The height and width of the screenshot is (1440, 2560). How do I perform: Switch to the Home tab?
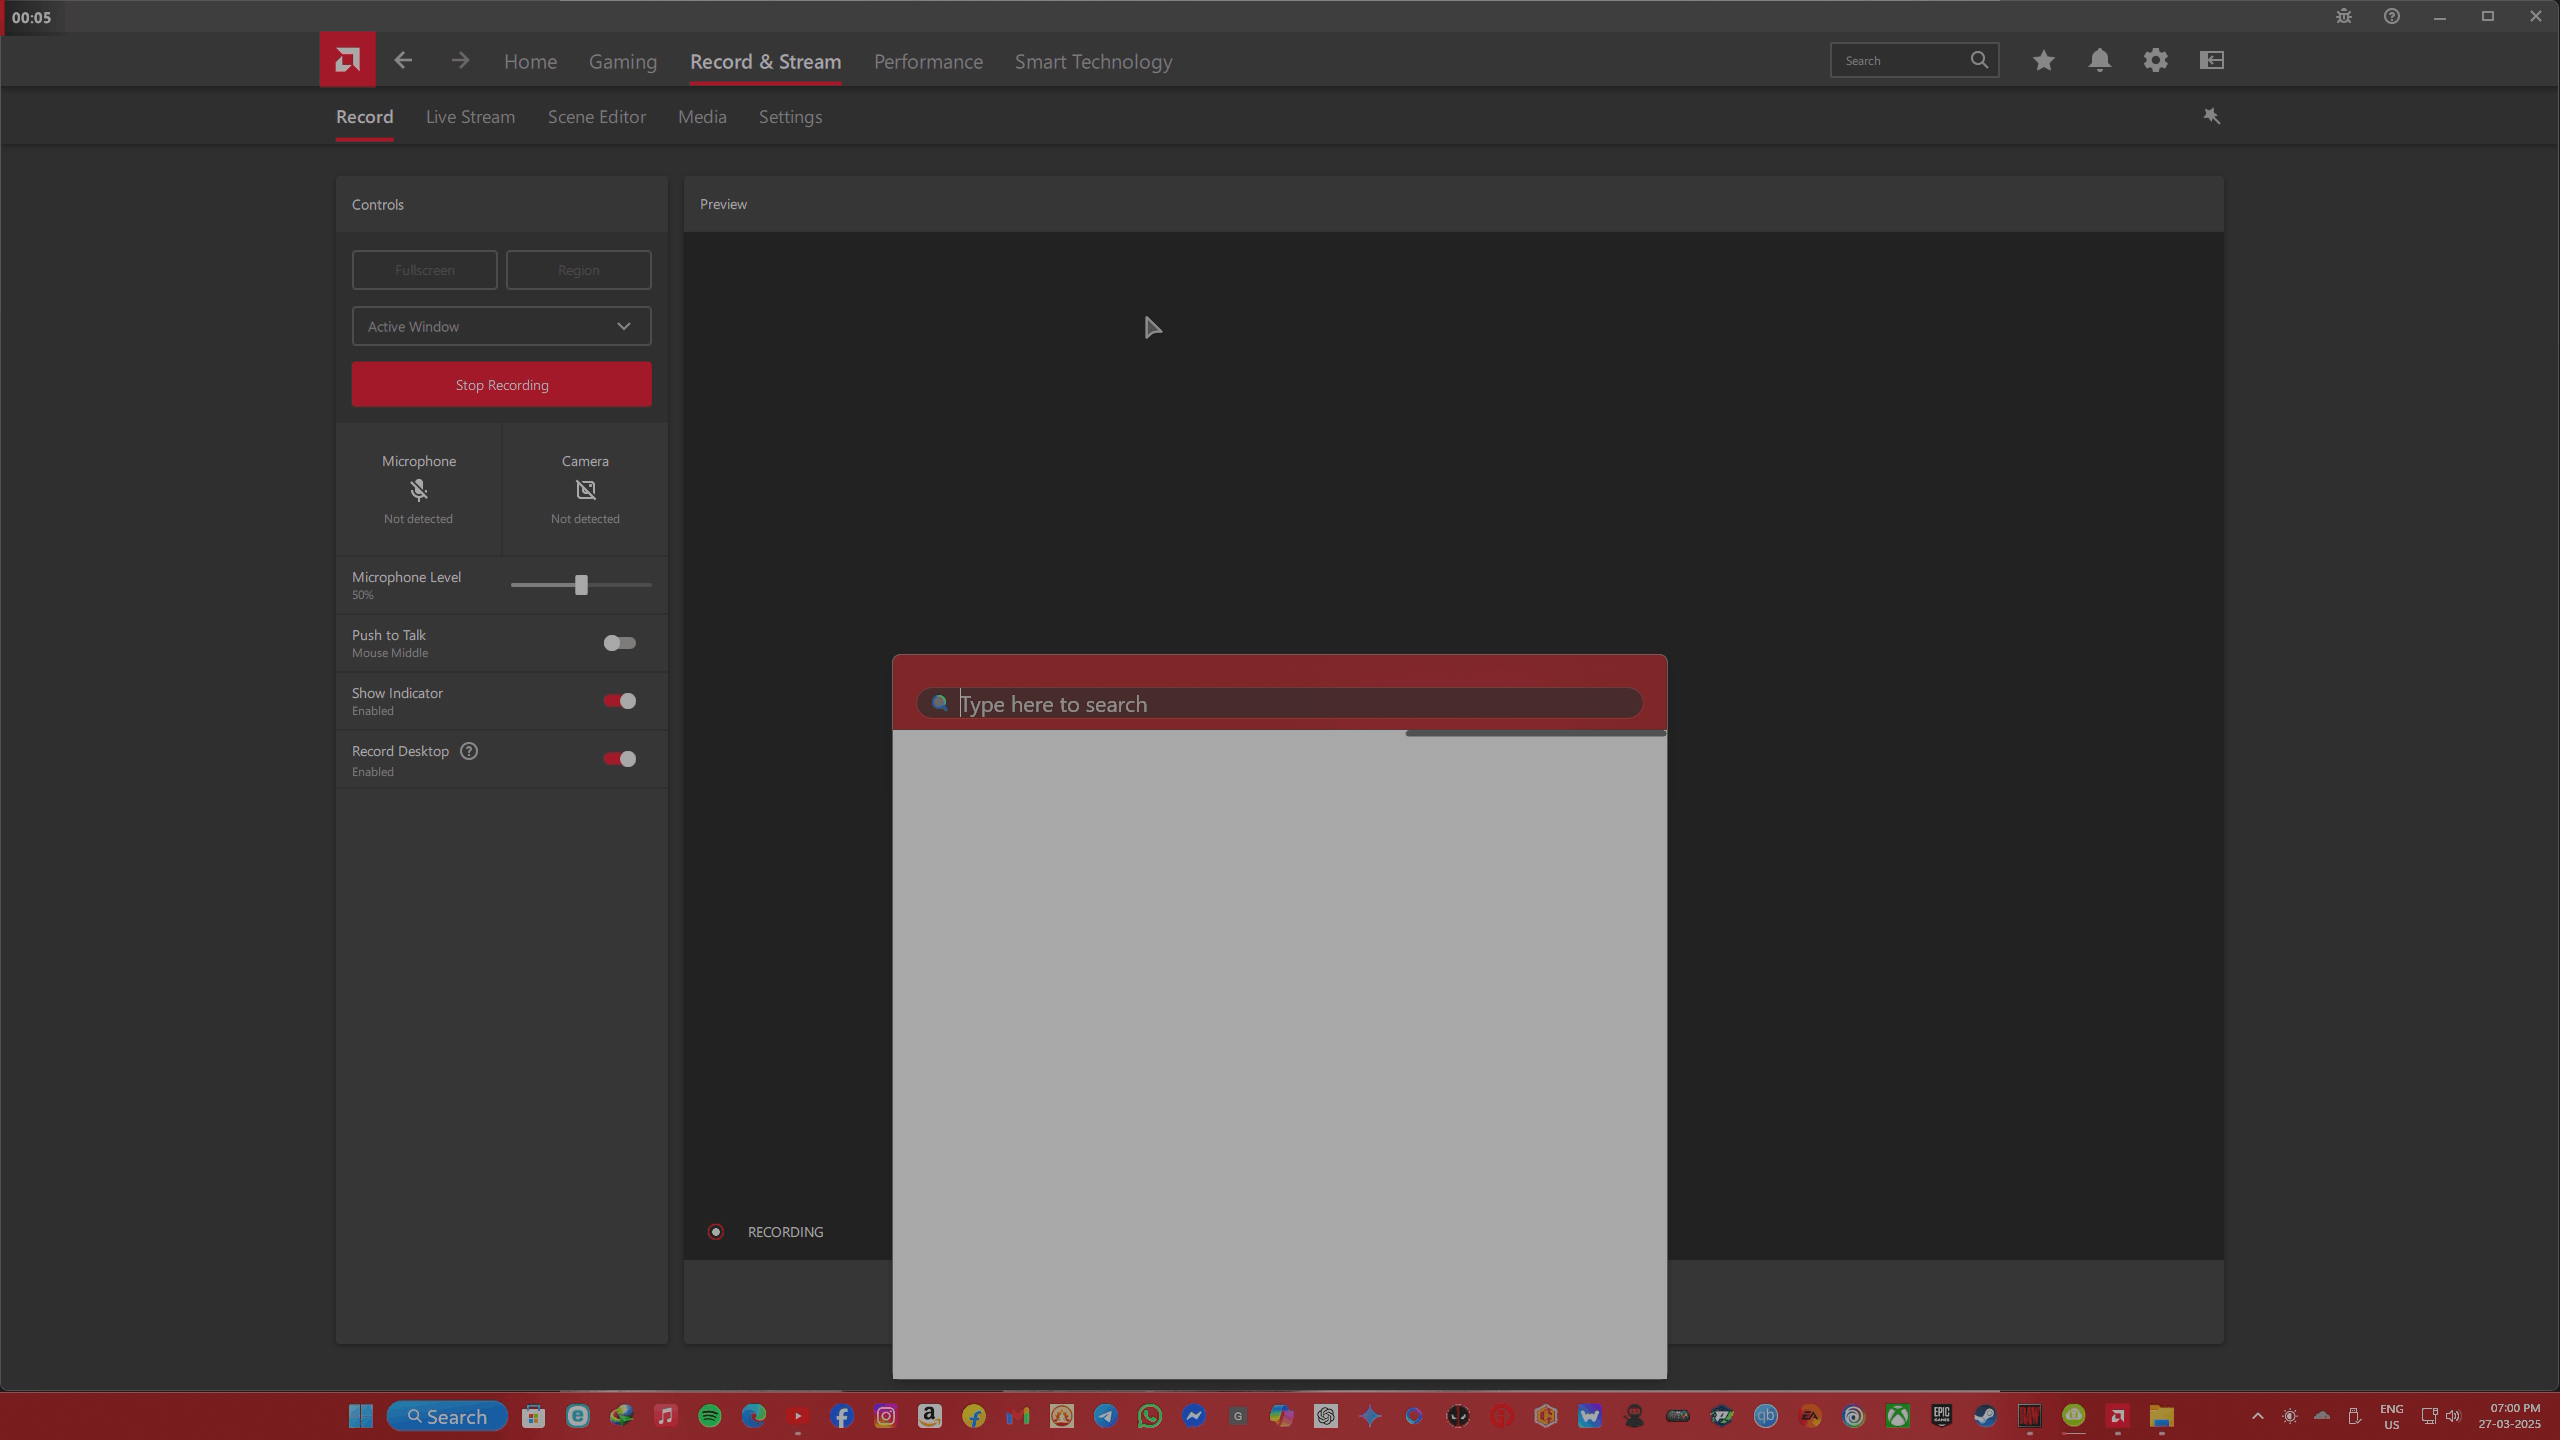coord(530,61)
